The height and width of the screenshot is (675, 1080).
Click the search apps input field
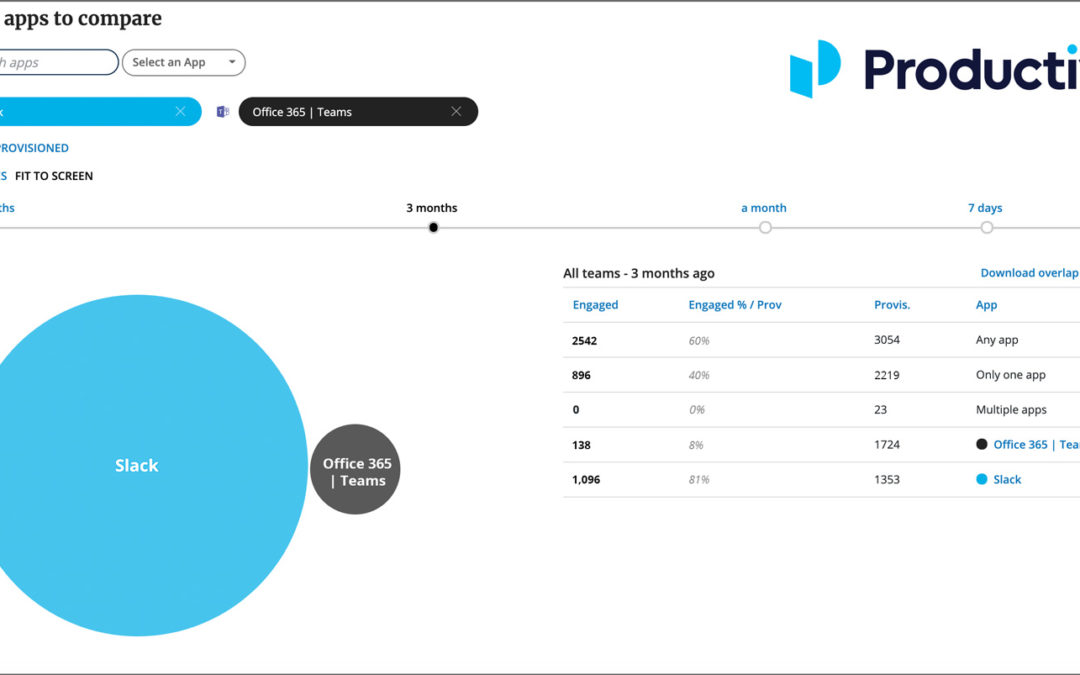click(x=58, y=62)
